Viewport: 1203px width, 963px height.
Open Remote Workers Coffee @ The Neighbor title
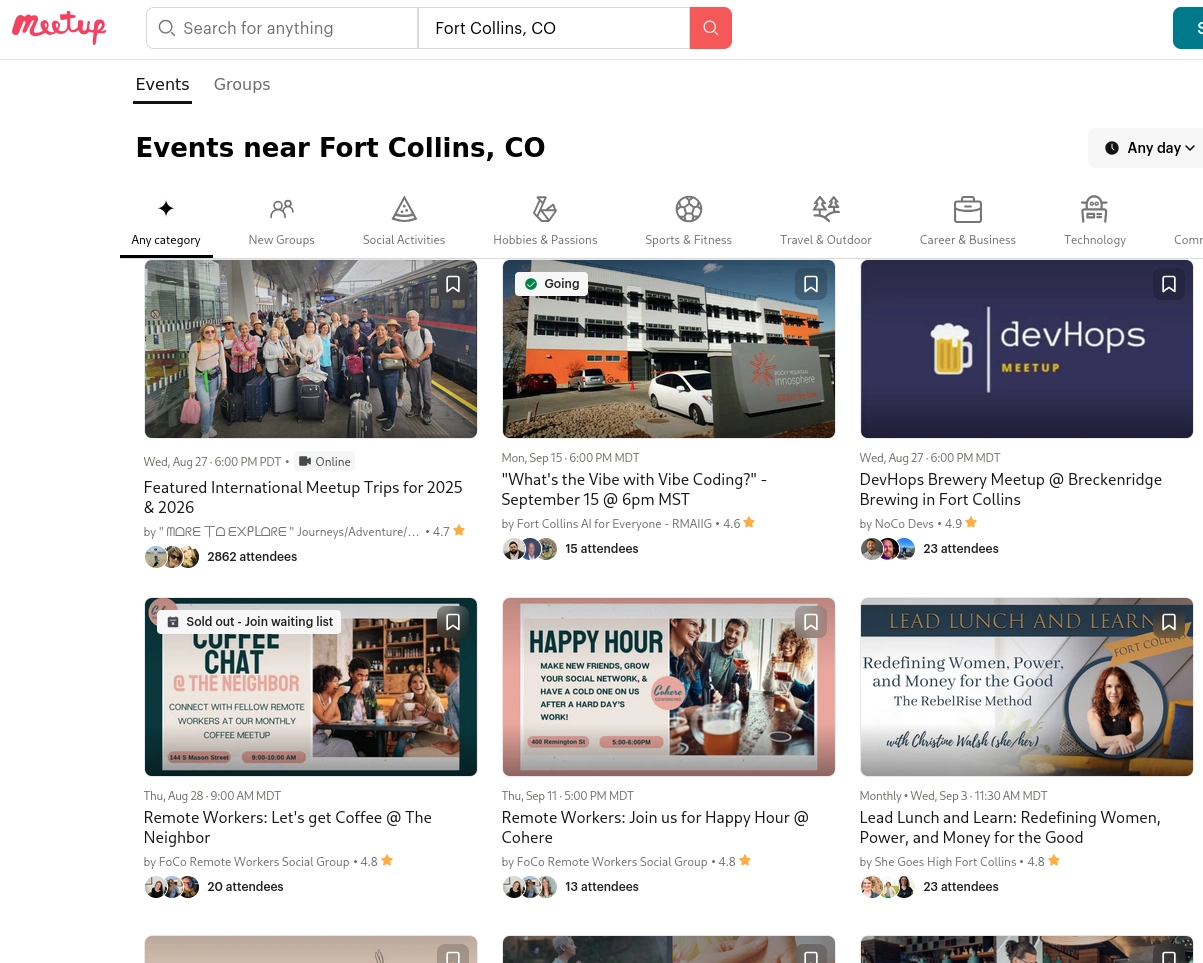tap(288, 827)
